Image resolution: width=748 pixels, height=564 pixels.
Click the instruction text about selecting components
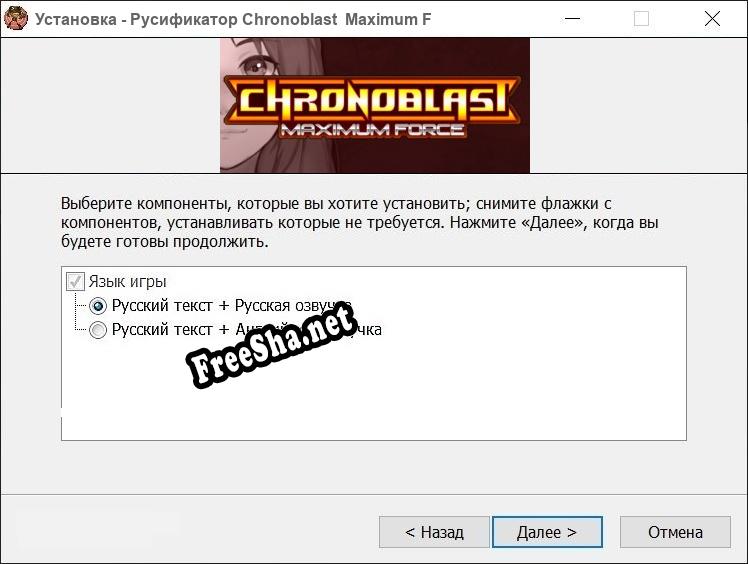[x=360, y=222]
